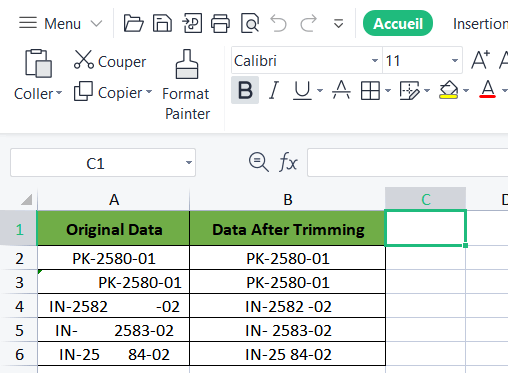Click the active empty cell C1
Screen dimensions: 508x373
pos(425,228)
